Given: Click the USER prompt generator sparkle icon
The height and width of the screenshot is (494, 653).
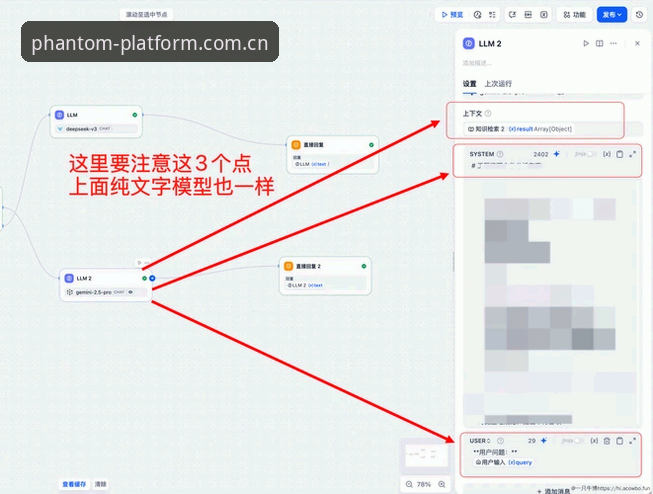Looking at the screenshot, I should (544, 441).
